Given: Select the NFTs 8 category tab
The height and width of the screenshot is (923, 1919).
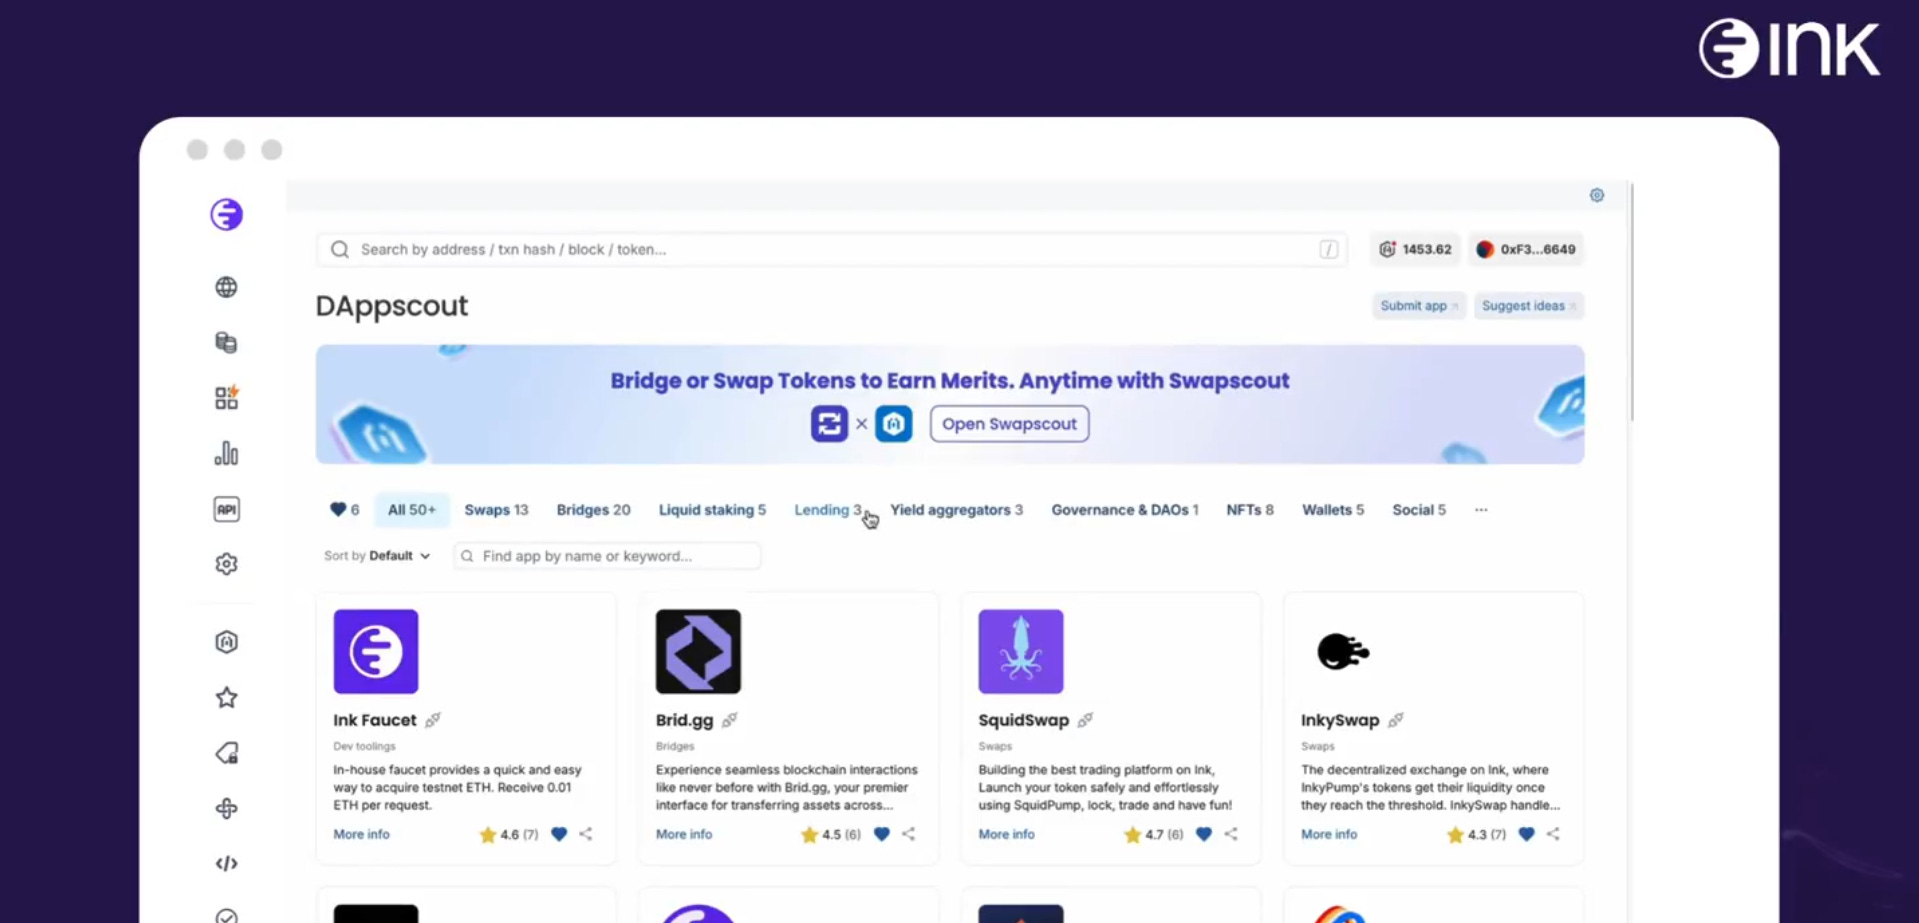Looking at the screenshot, I should pos(1250,510).
